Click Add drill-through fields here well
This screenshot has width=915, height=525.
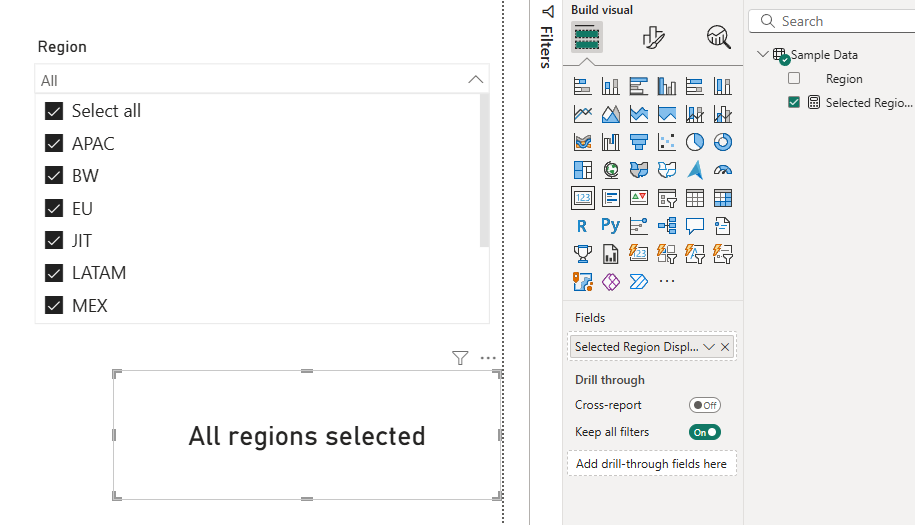point(651,464)
